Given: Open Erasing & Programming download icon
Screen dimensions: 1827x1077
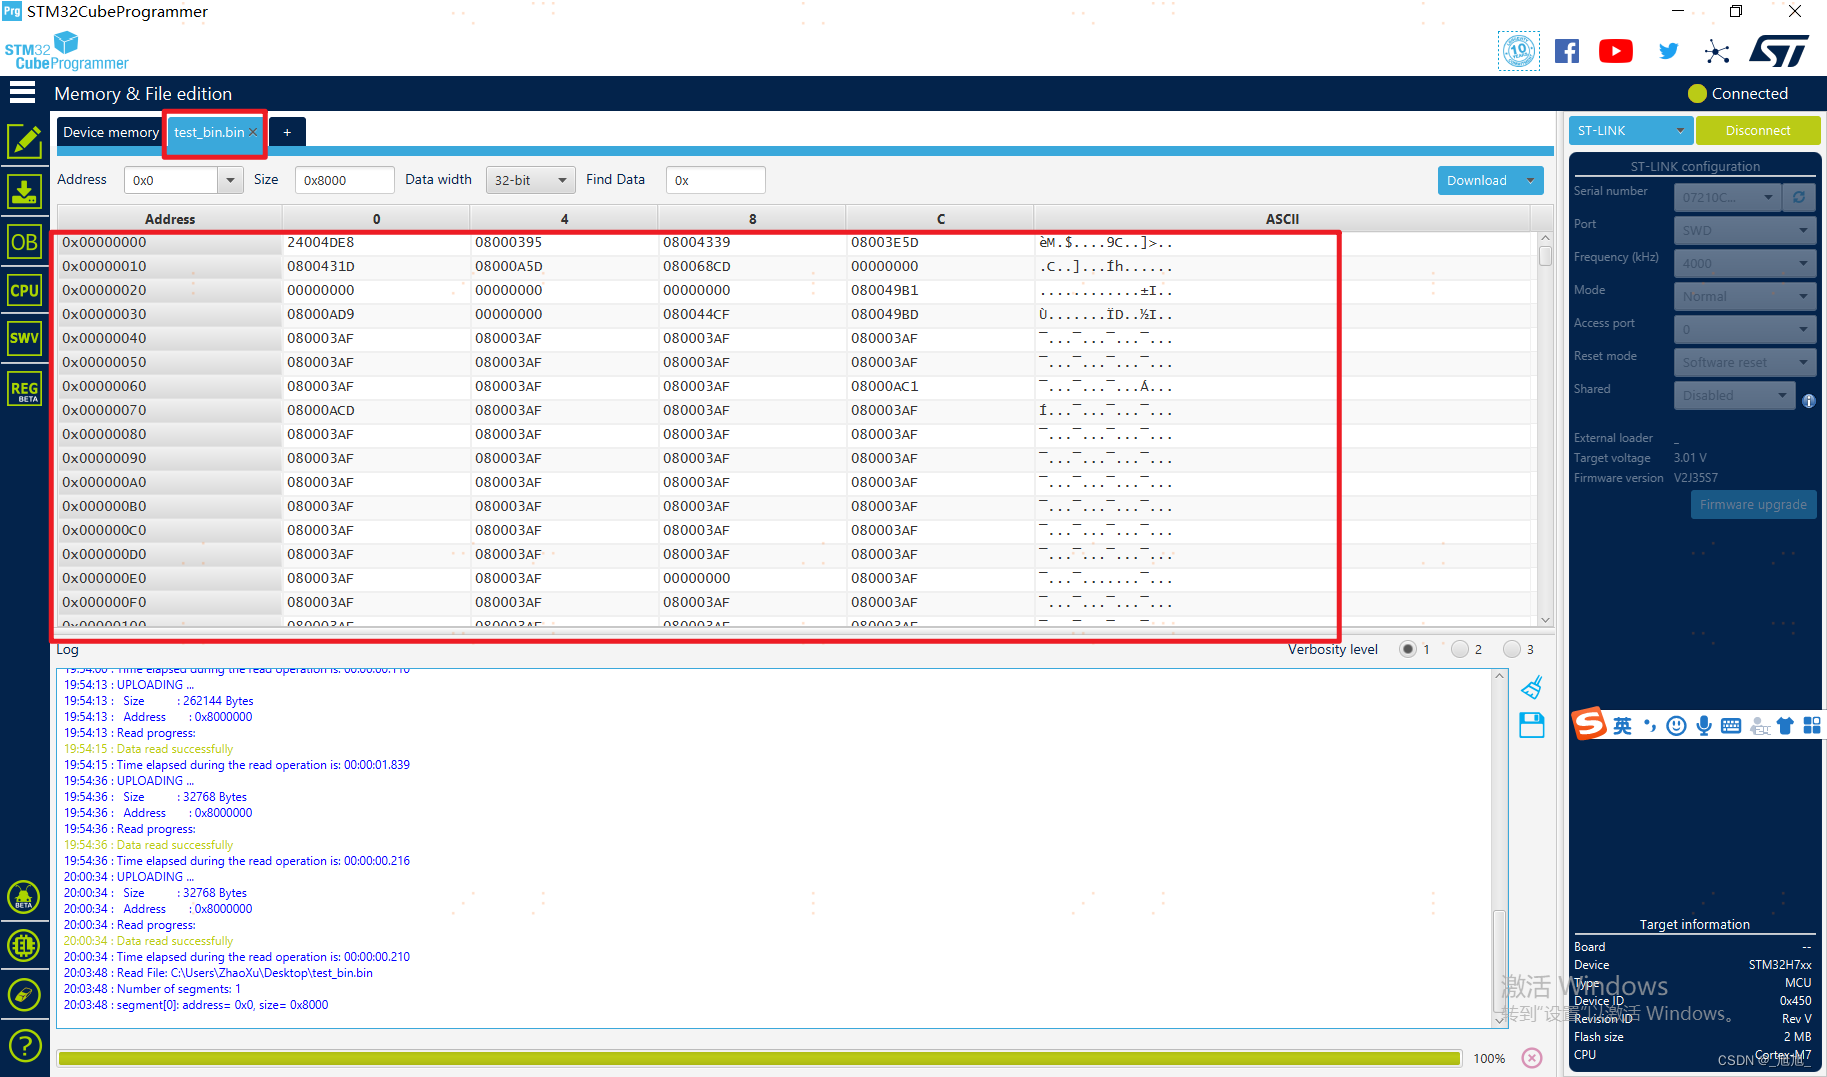Looking at the screenshot, I should click(25, 191).
